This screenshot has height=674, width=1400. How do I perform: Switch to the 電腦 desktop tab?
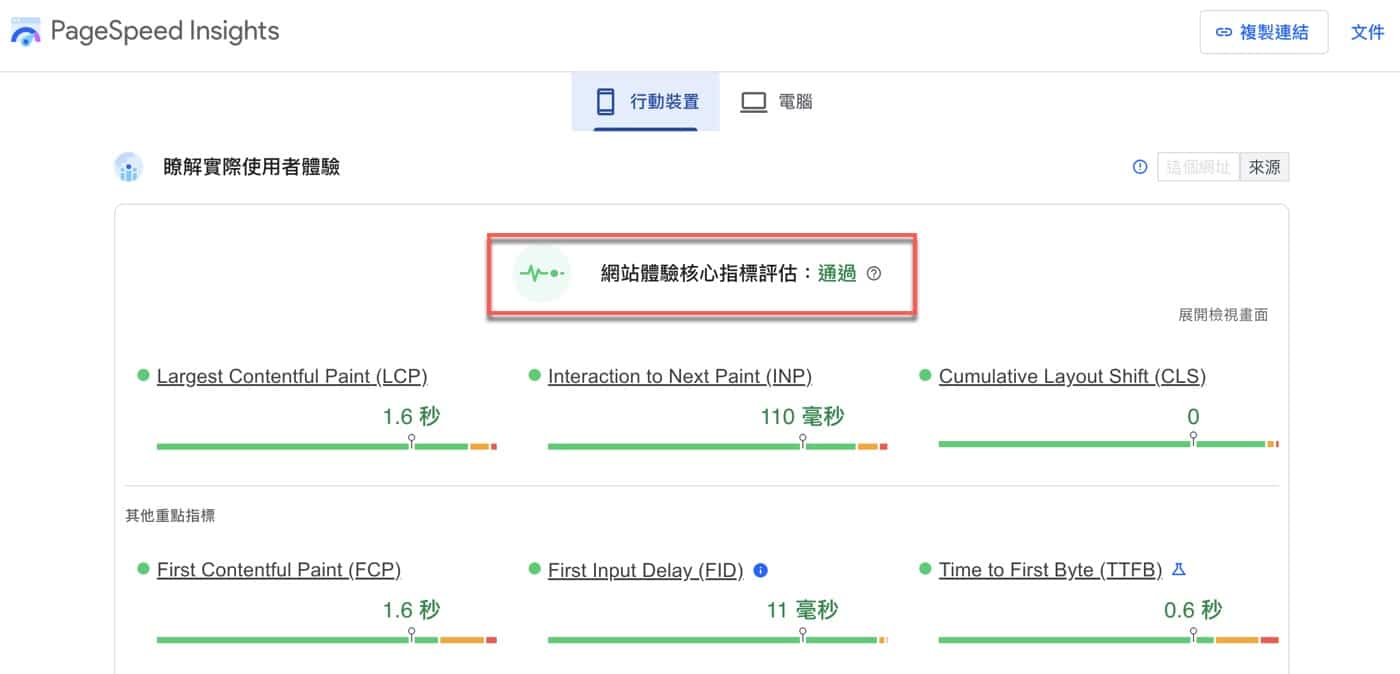[x=777, y=101]
